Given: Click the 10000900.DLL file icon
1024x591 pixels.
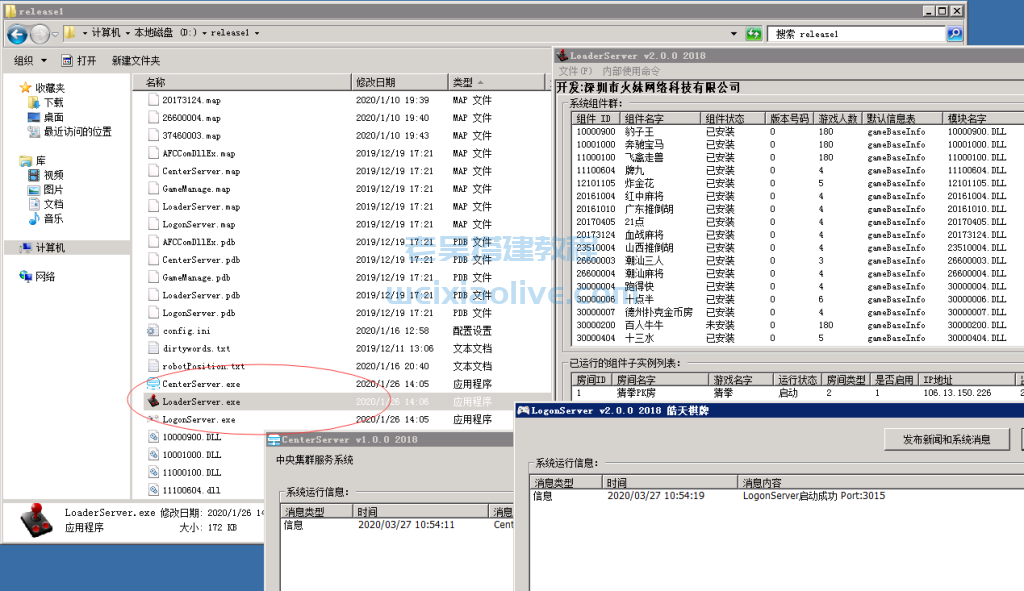Looking at the screenshot, I should pos(153,437).
